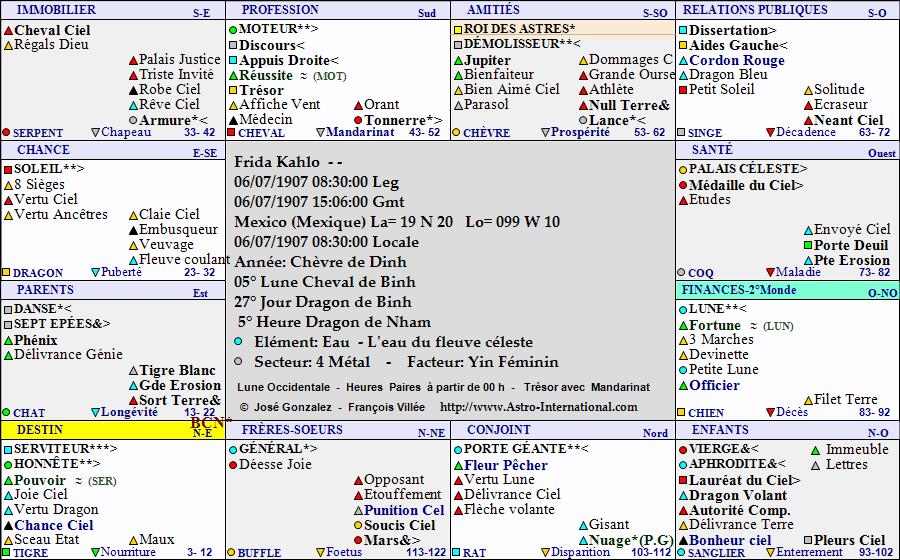Screen dimensions: 900x560
Task: Click the red circle beside SERPENT
Action: pos(6,132)
